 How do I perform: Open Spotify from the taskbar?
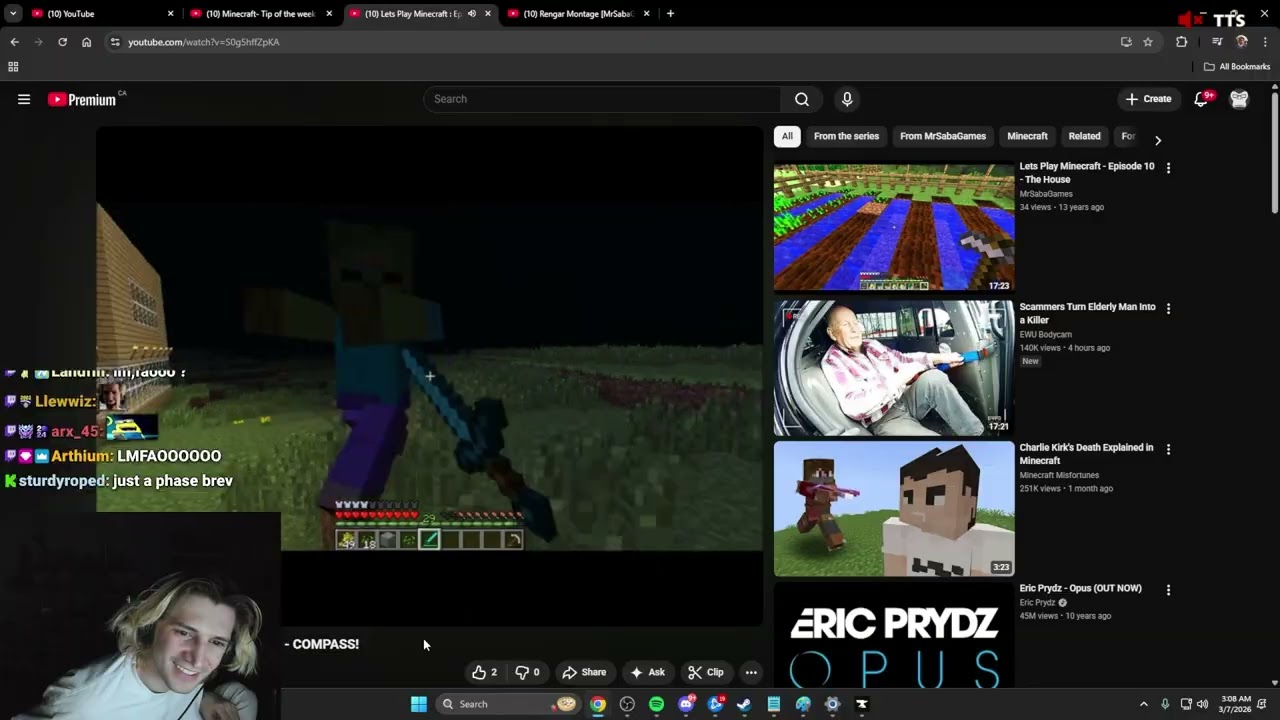[656, 704]
